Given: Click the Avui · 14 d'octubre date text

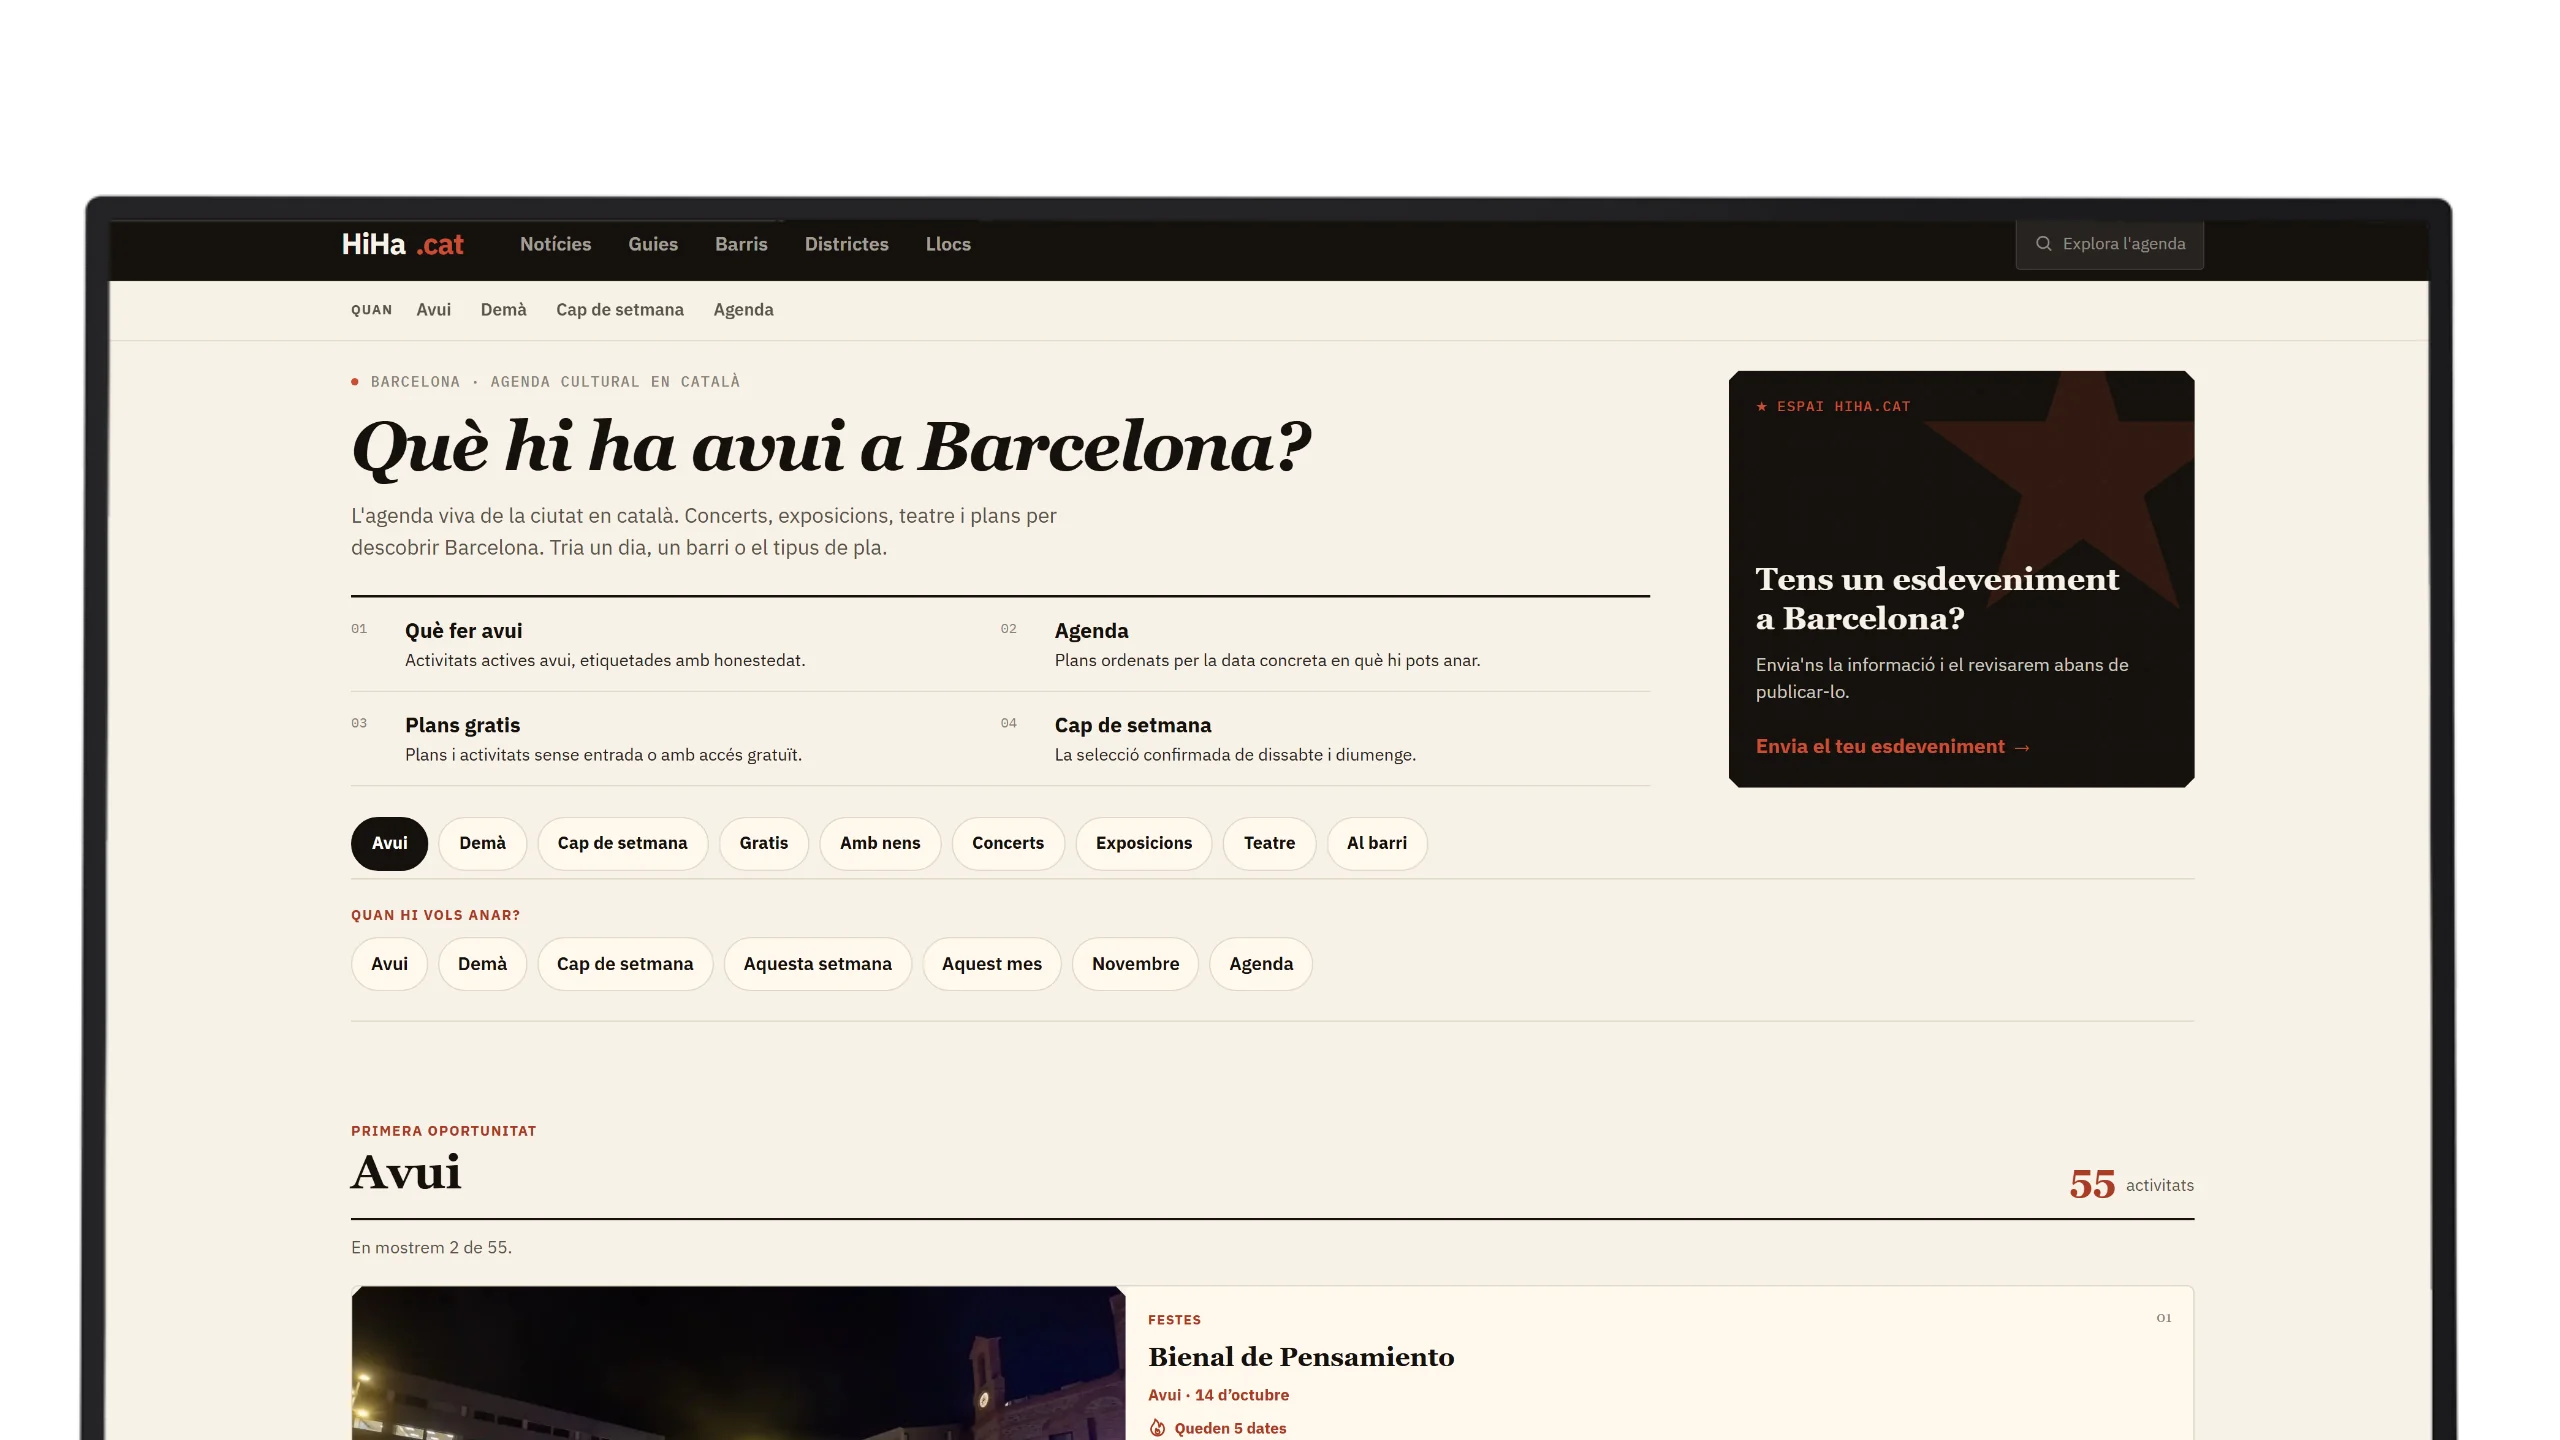Looking at the screenshot, I should 1218,1395.
